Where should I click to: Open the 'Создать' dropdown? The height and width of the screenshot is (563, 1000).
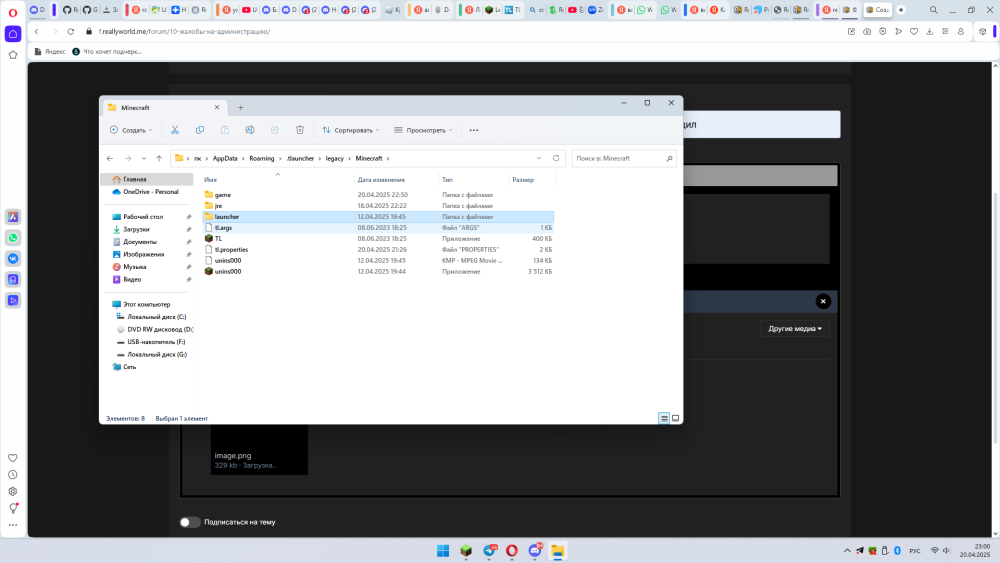tap(131, 130)
